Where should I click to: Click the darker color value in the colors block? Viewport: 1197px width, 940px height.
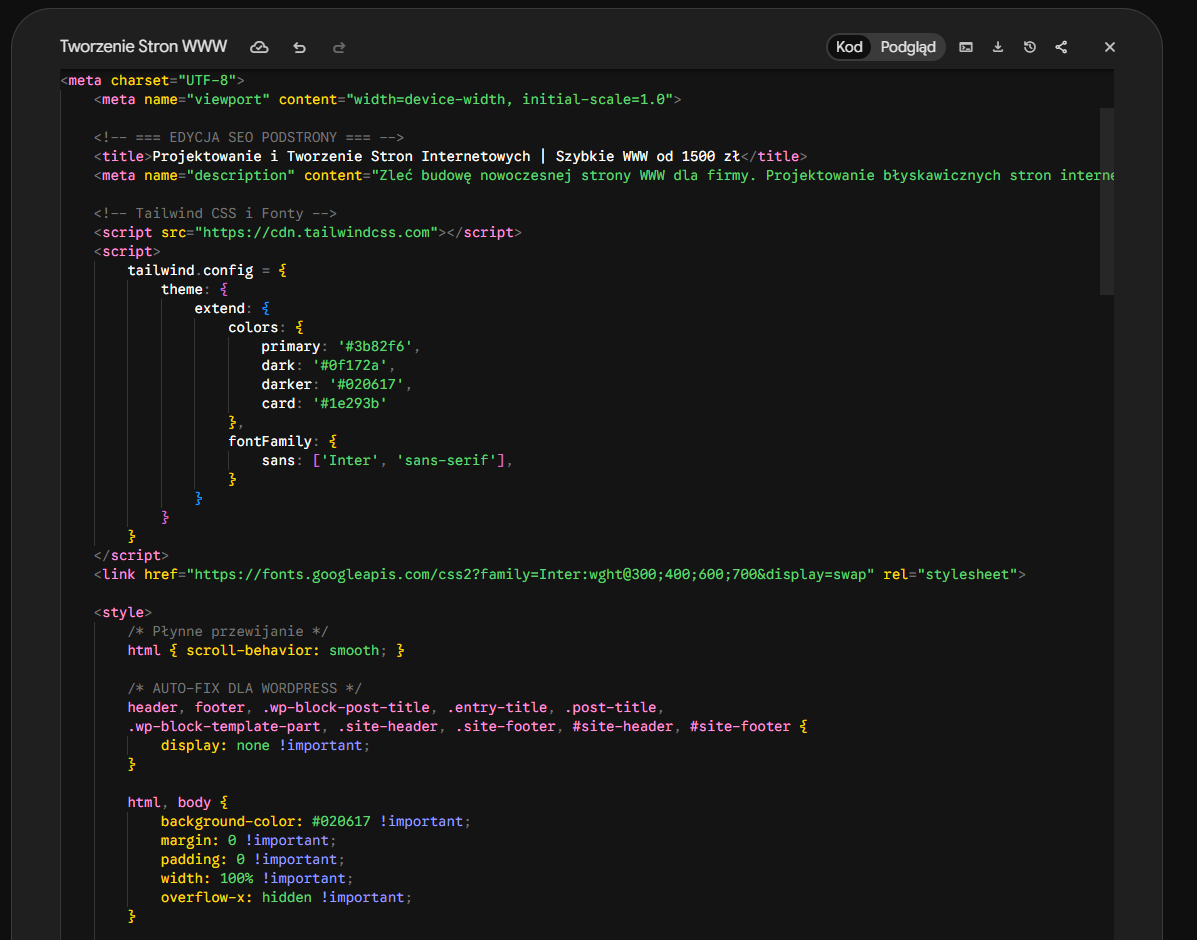coord(366,385)
